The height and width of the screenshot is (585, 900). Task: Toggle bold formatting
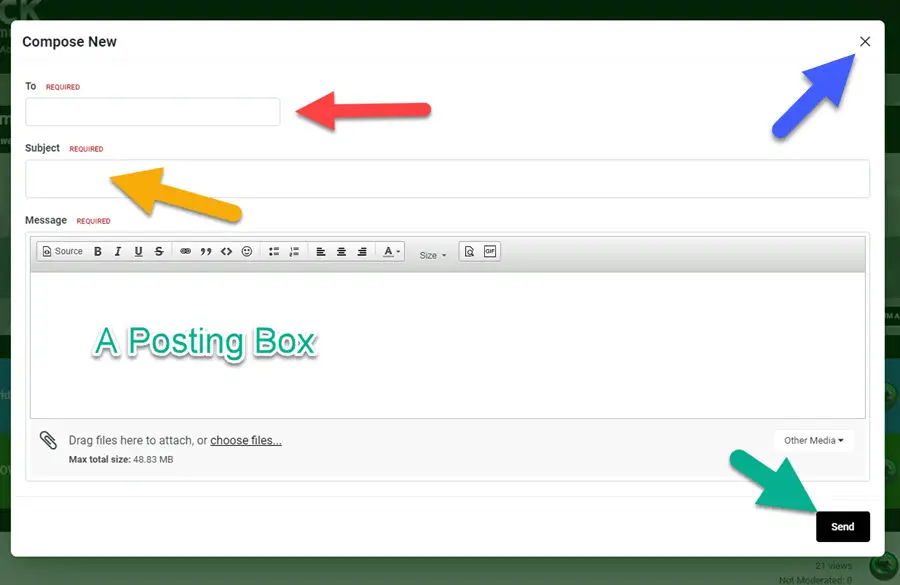click(98, 252)
